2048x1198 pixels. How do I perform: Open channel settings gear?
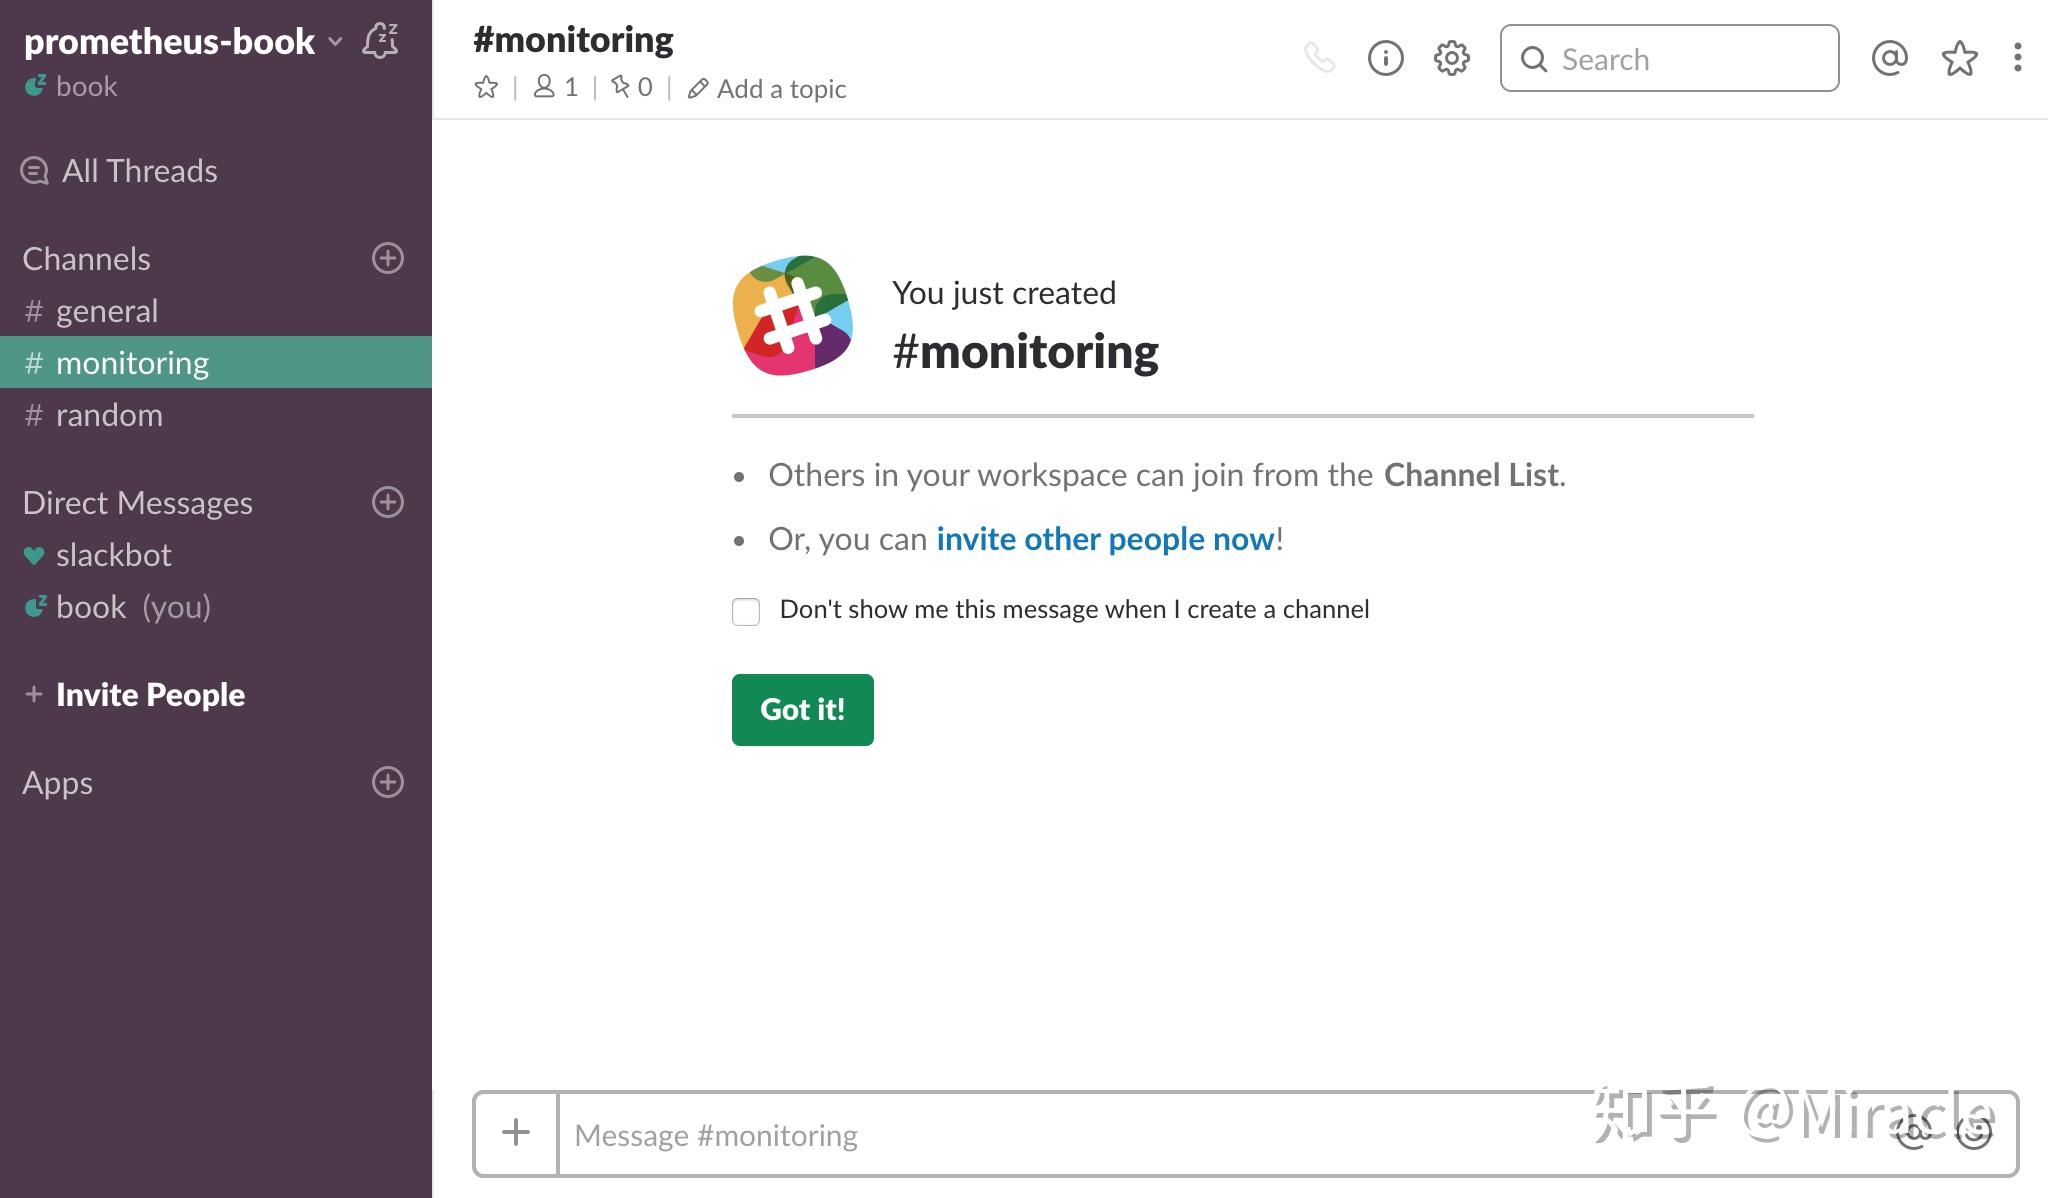[1450, 58]
